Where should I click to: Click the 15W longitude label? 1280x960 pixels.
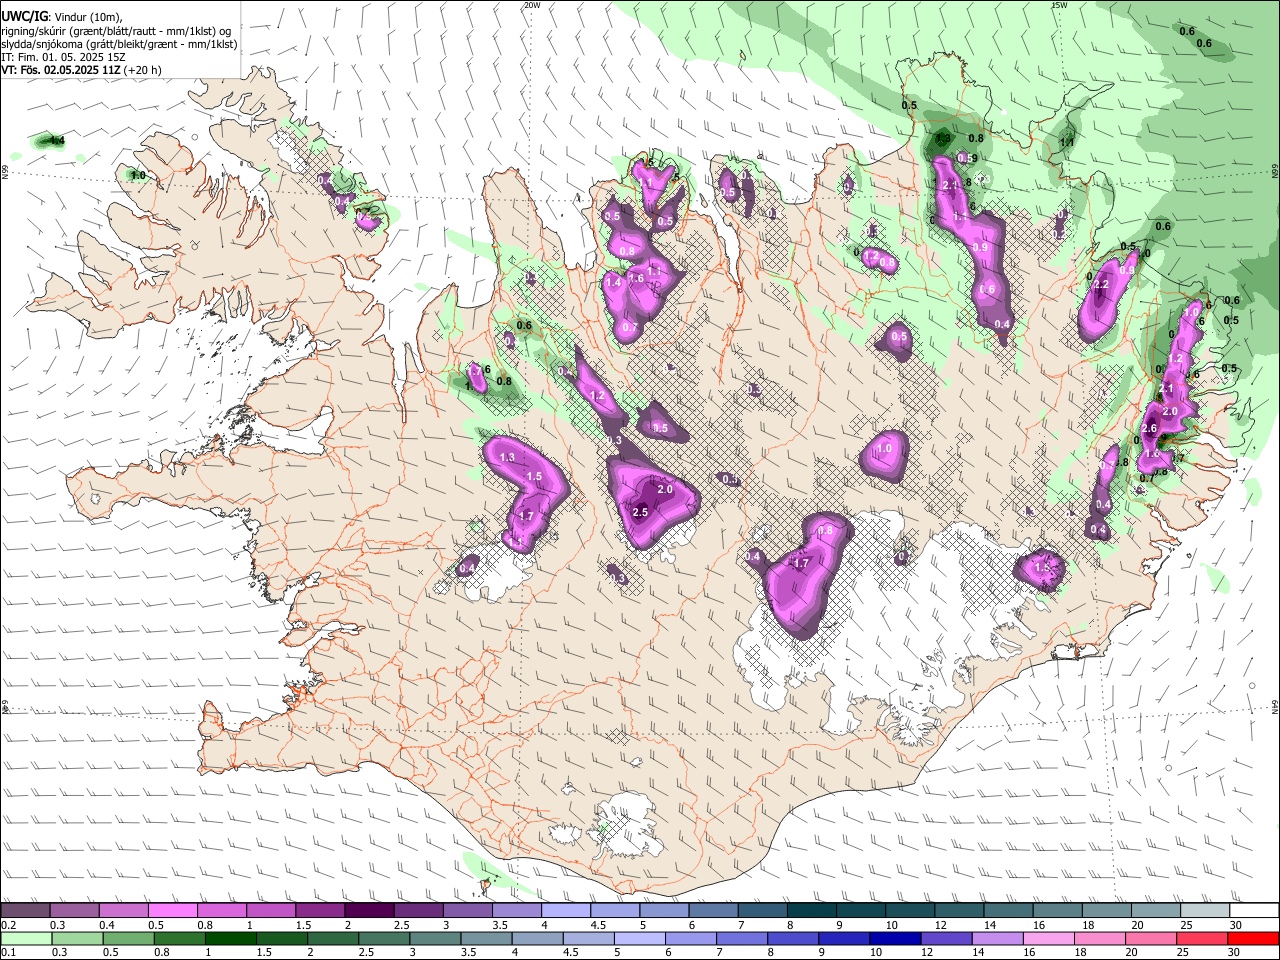pyautogui.click(x=1059, y=5)
